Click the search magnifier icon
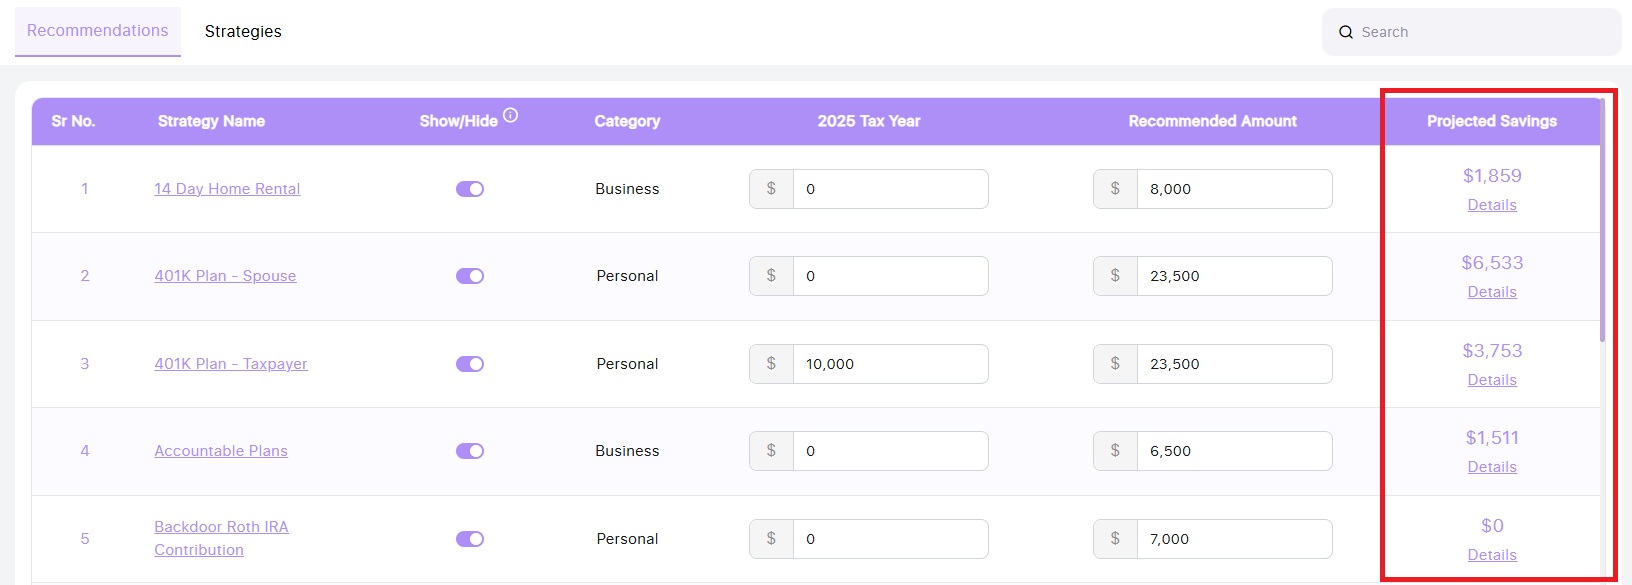The image size is (1632, 585). (x=1346, y=32)
